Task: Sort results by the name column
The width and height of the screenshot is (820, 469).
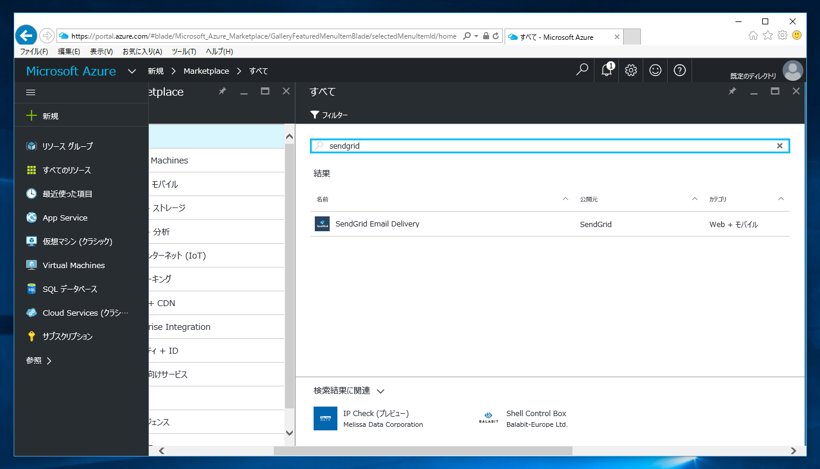Action: (x=323, y=199)
